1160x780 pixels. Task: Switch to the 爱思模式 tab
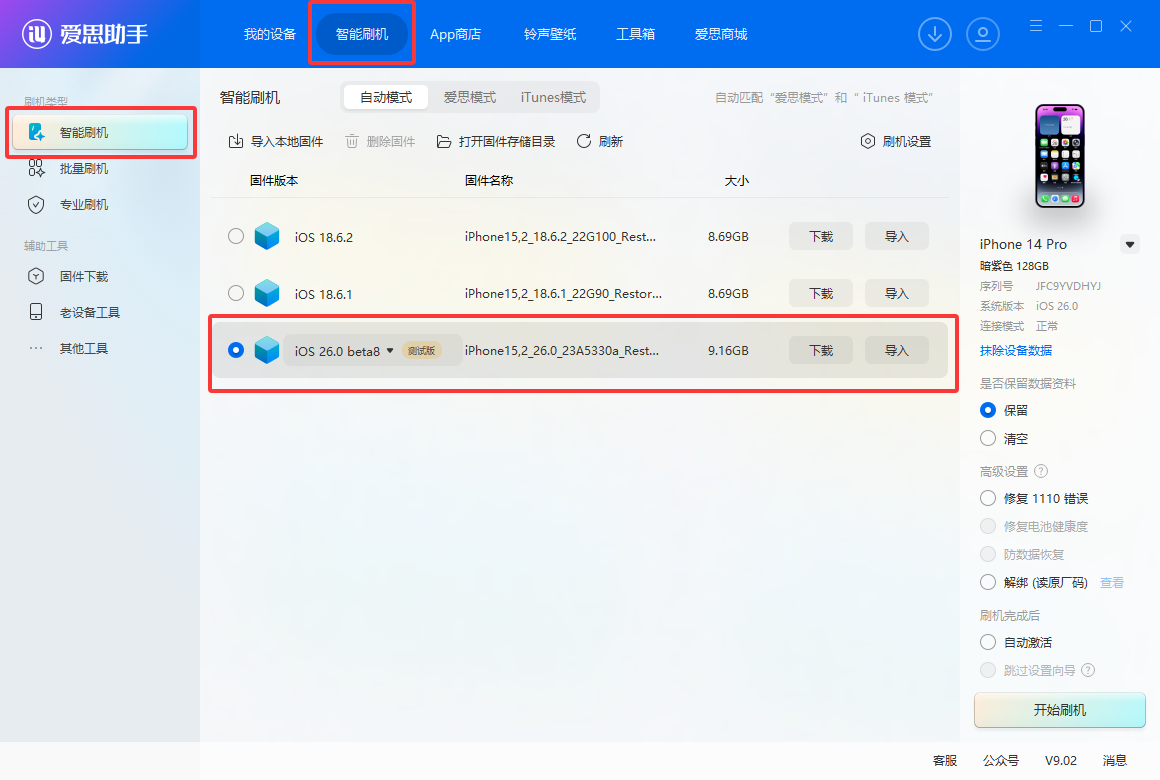click(x=469, y=97)
